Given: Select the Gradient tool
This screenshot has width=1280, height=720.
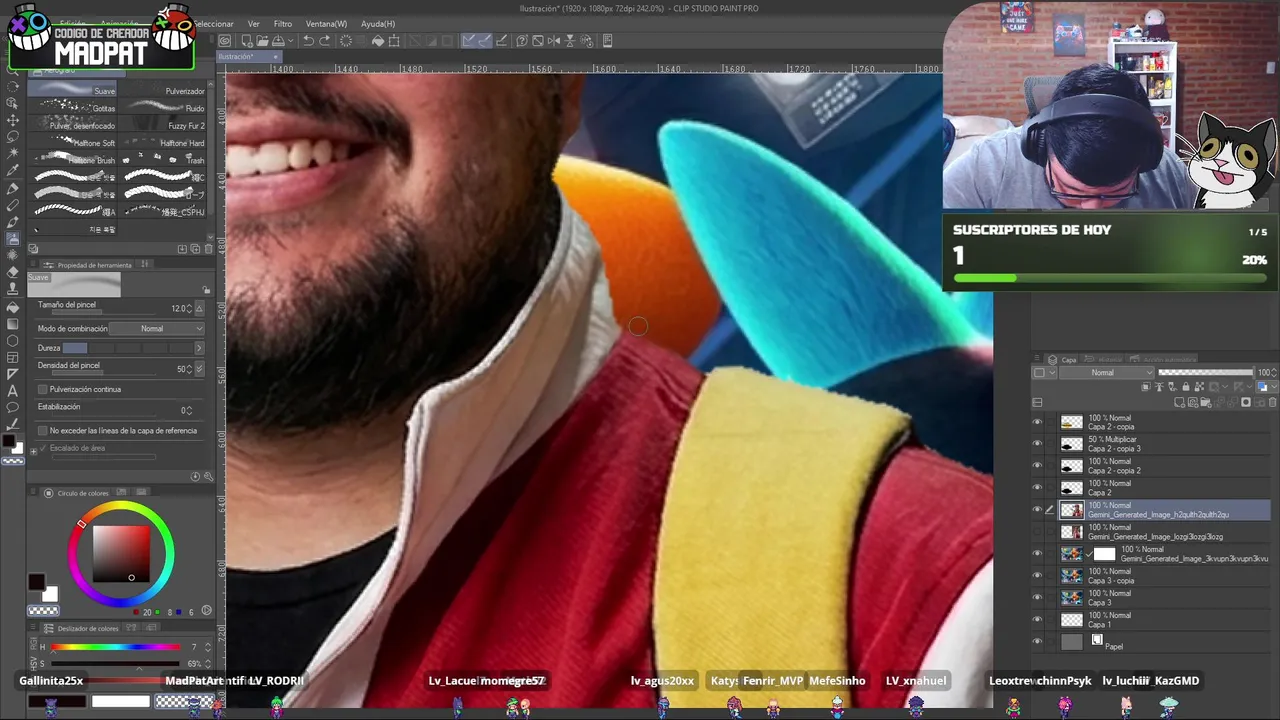Looking at the screenshot, I should (12, 324).
